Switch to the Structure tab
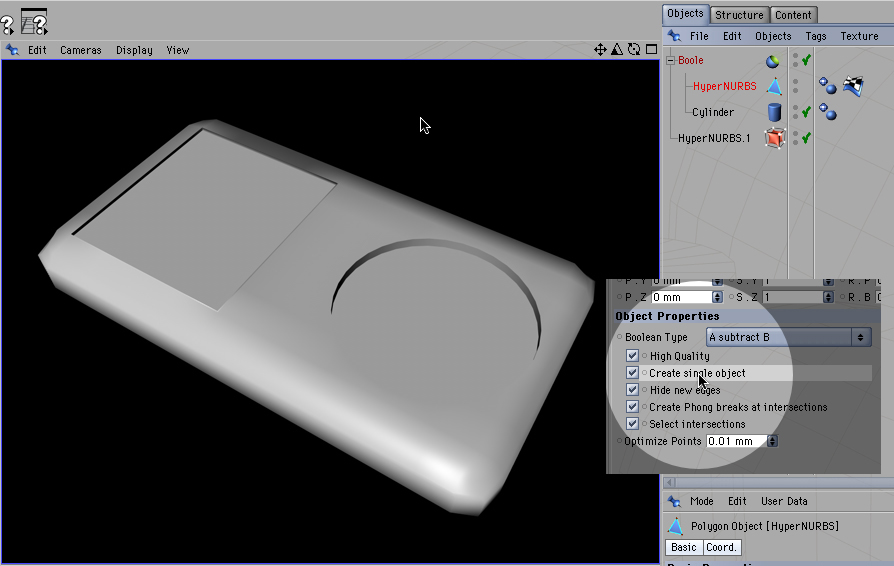This screenshot has height=566, width=894. 739,15
